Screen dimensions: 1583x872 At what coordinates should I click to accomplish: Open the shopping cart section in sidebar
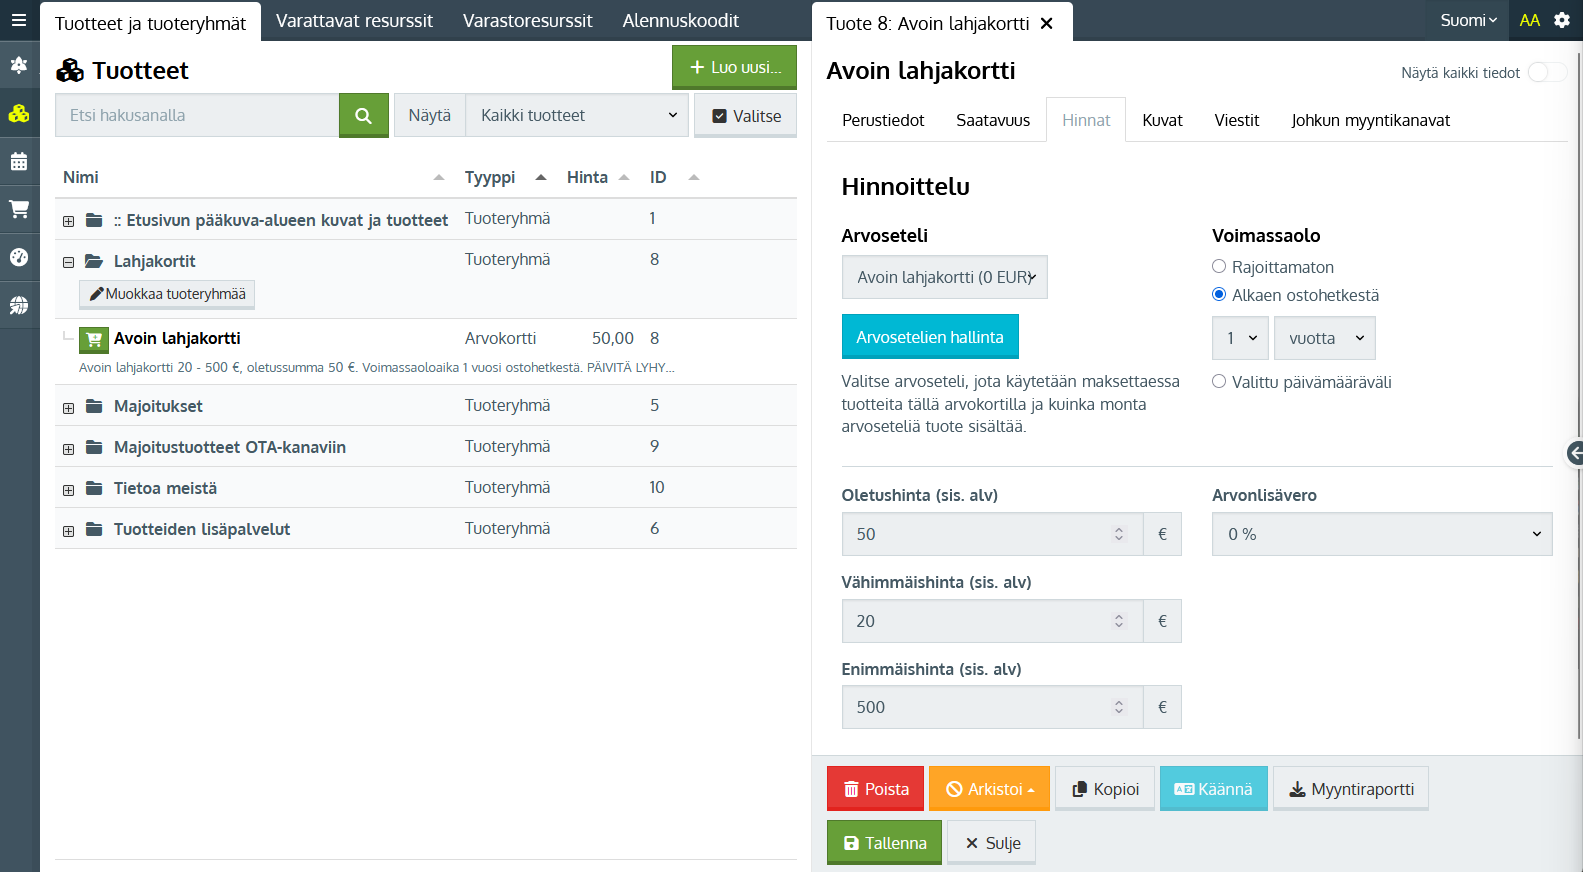click(19, 210)
